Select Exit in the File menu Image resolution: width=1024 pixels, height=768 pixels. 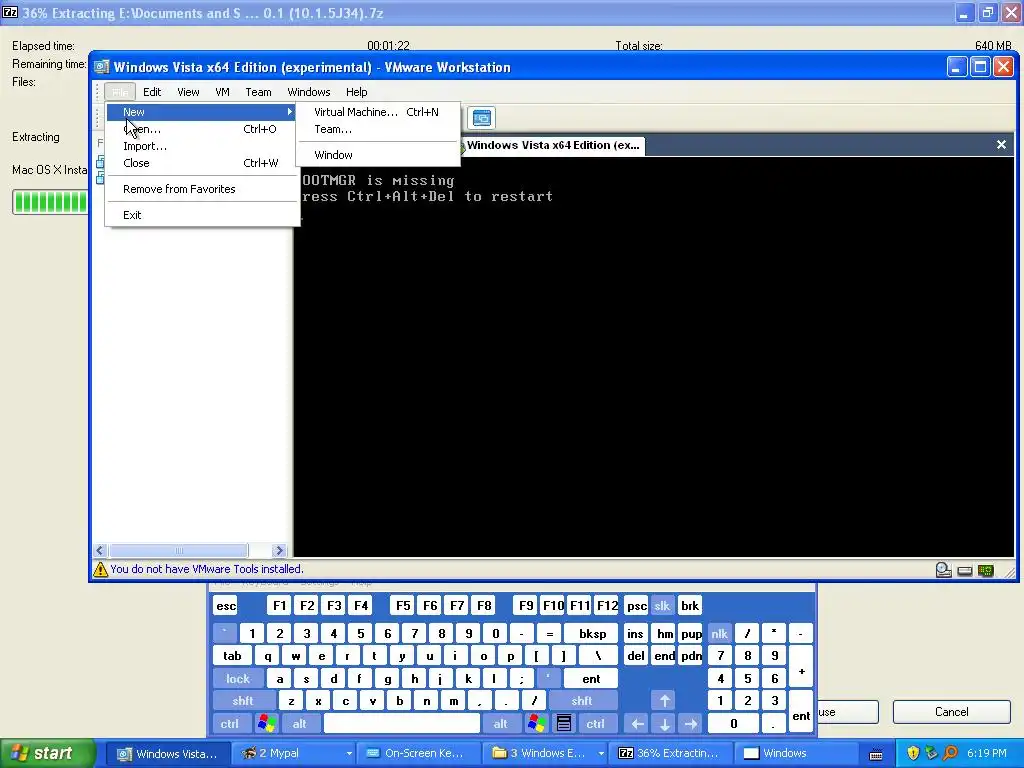click(202, 215)
